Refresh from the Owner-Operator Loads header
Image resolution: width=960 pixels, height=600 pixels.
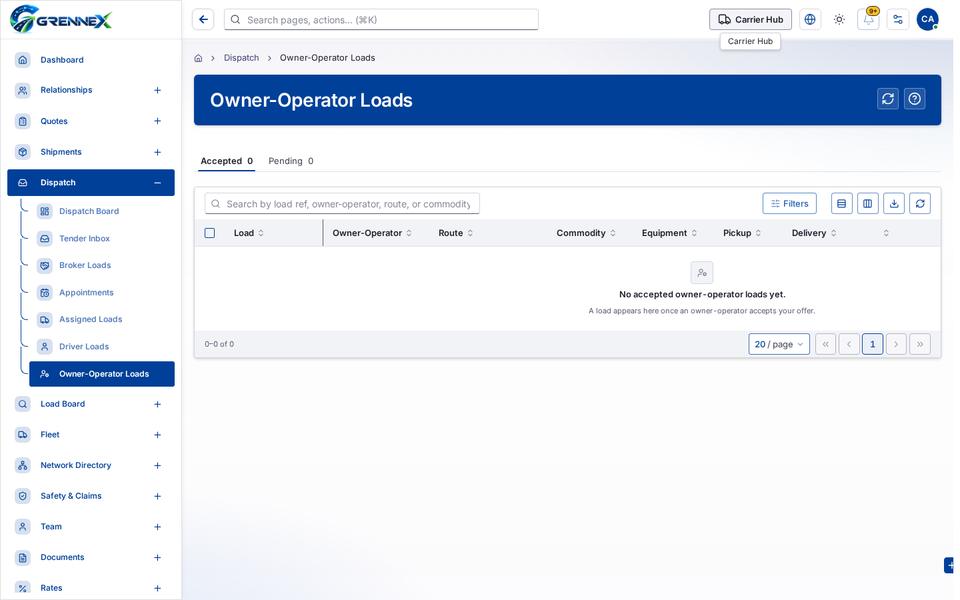pyautogui.click(x=888, y=99)
